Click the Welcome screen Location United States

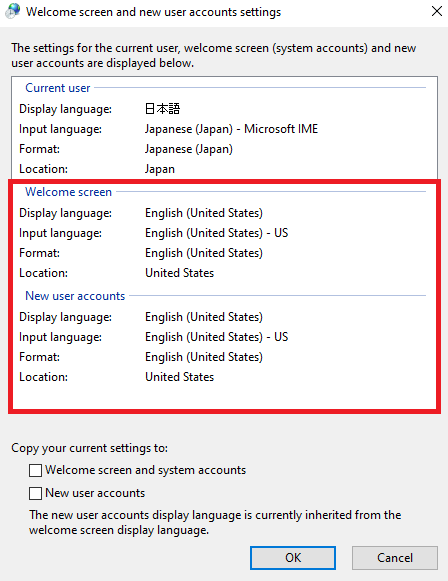click(180, 273)
